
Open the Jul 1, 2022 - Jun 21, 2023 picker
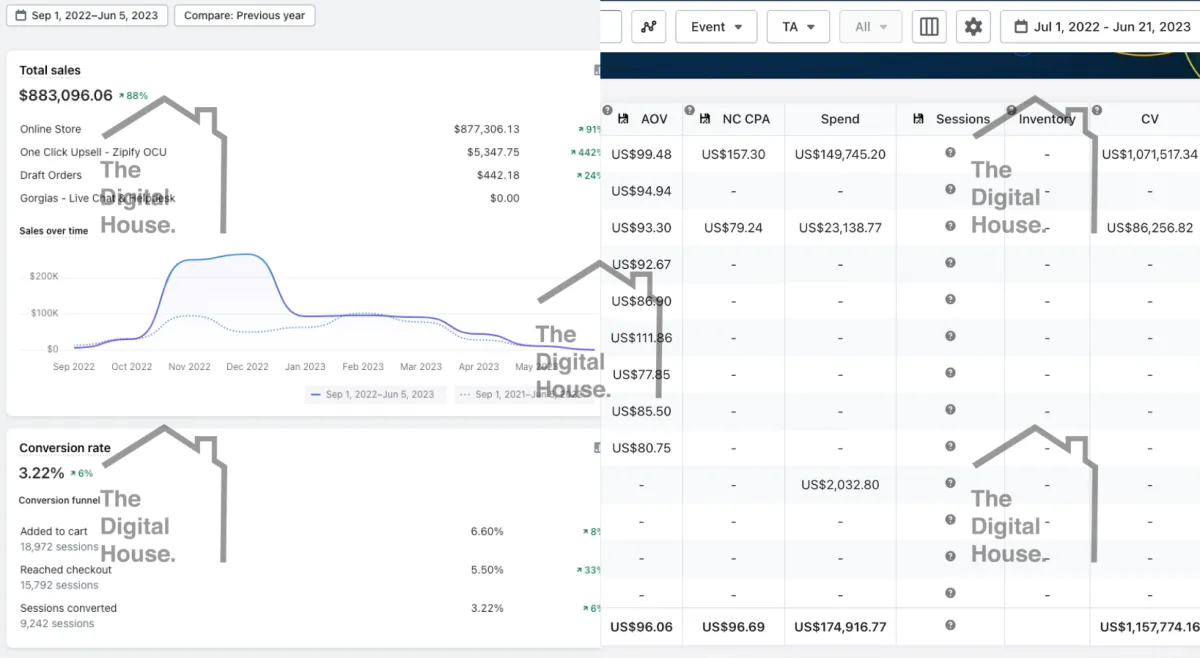coord(1100,27)
